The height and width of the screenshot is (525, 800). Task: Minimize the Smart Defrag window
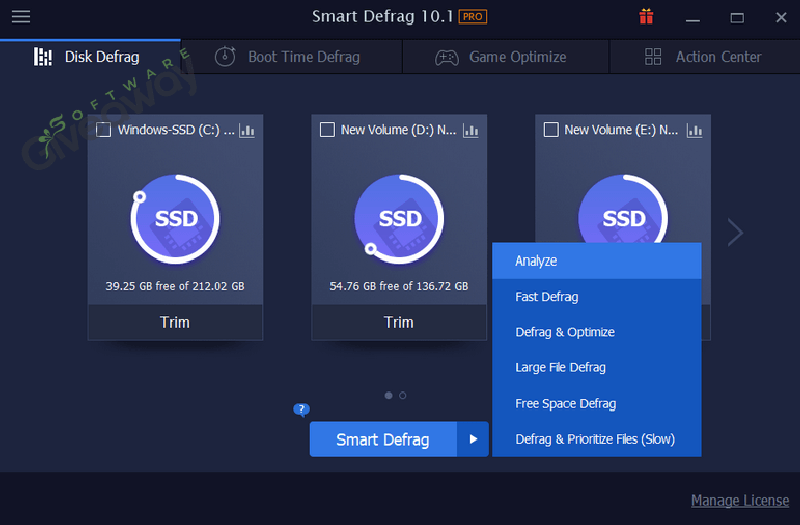click(x=692, y=18)
